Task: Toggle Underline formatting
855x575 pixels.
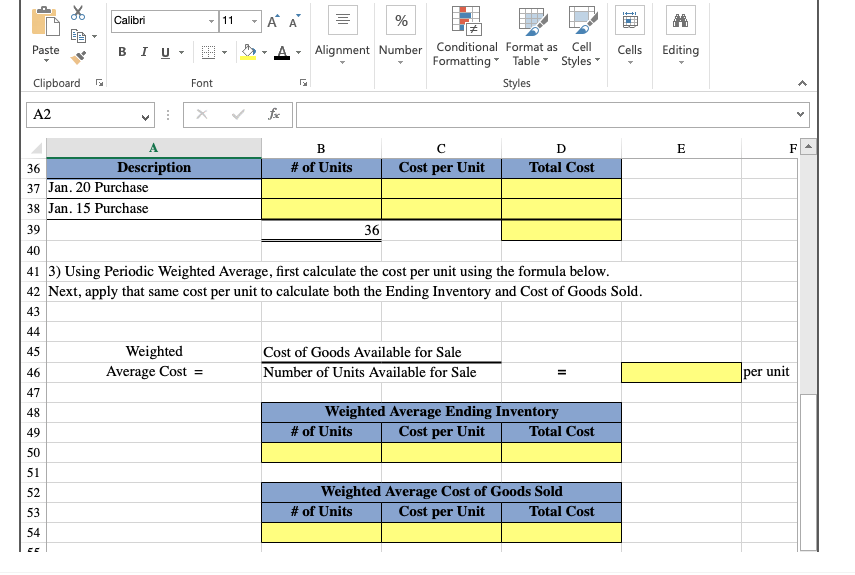Action: click(165, 52)
